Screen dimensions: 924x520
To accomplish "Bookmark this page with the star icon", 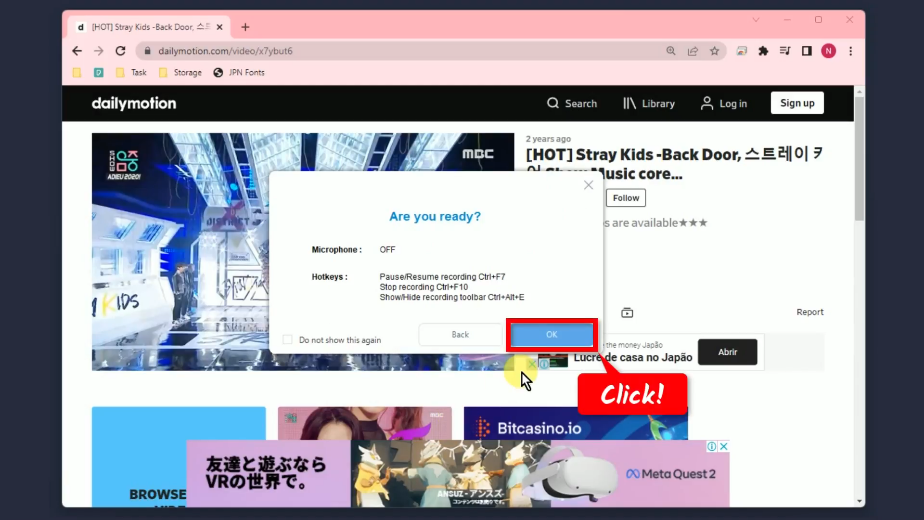I will [714, 51].
